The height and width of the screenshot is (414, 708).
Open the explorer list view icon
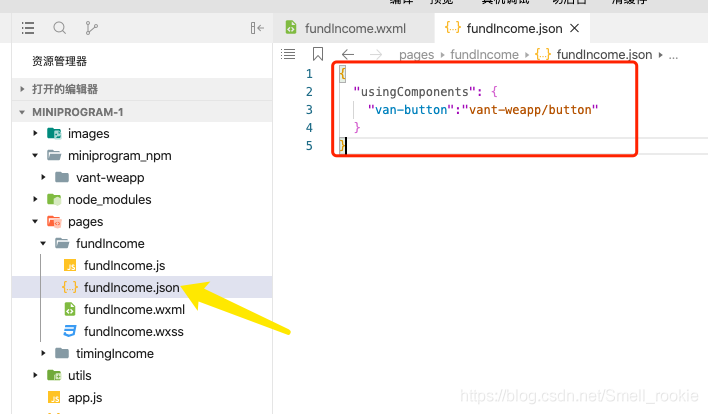point(27,28)
